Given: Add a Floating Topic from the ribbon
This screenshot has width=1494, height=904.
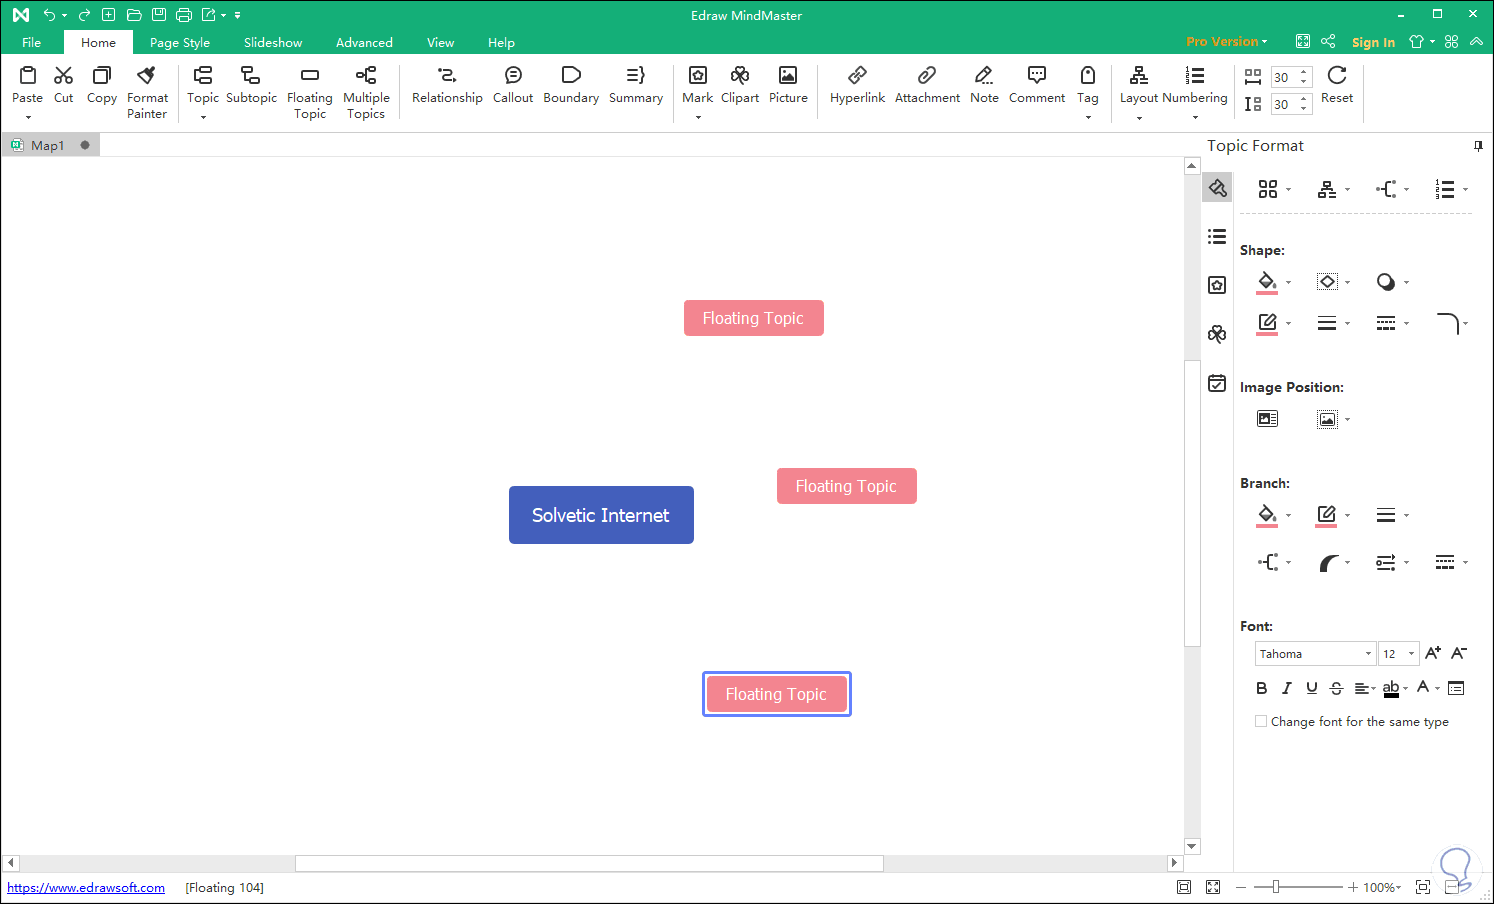Looking at the screenshot, I should click(x=310, y=92).
